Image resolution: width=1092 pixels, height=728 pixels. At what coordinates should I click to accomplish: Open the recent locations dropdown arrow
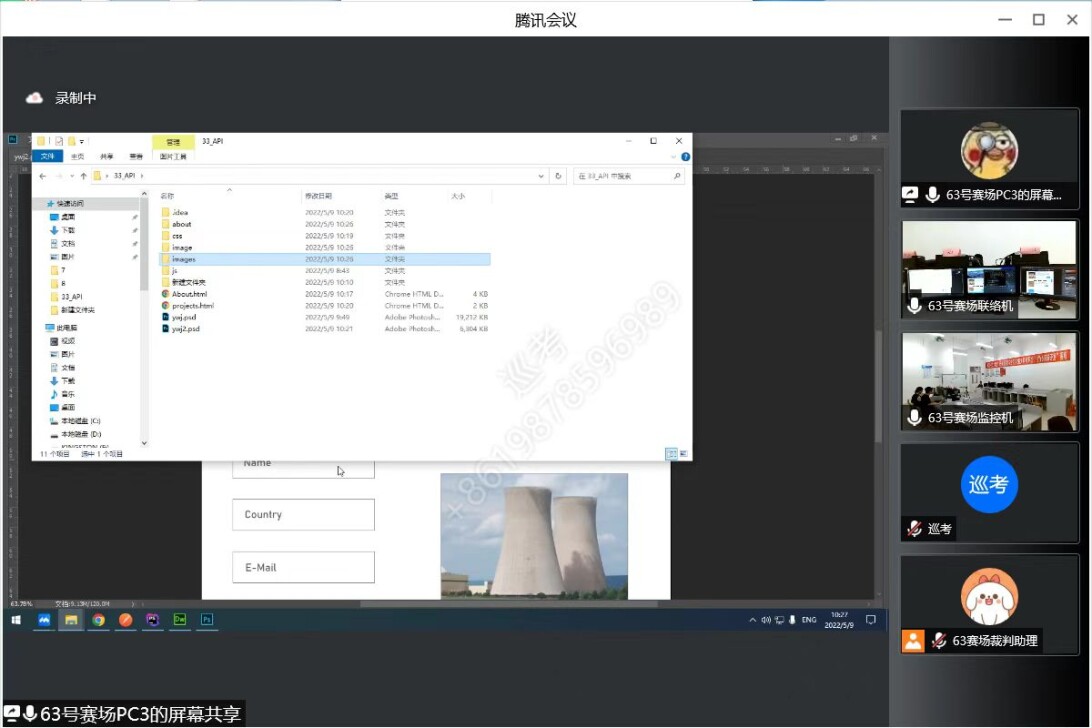click(x=72, y=176)
